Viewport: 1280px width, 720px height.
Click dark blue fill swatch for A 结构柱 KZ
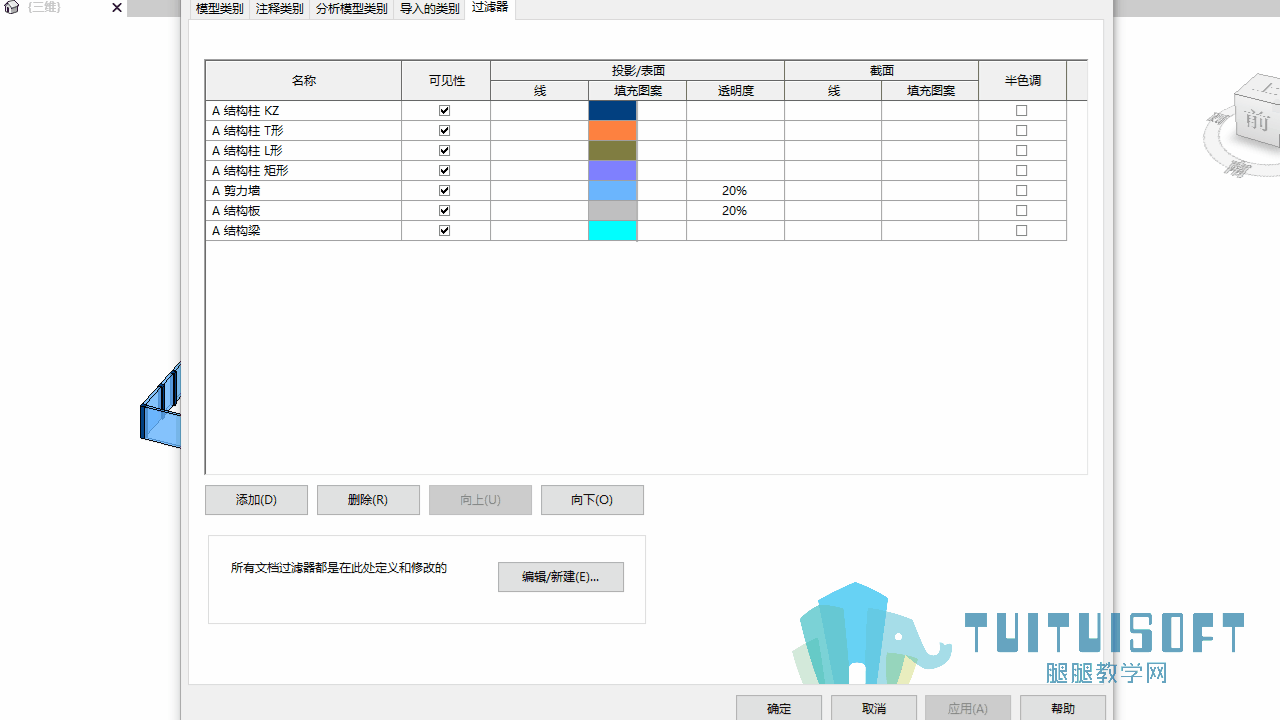click(613, 111)
